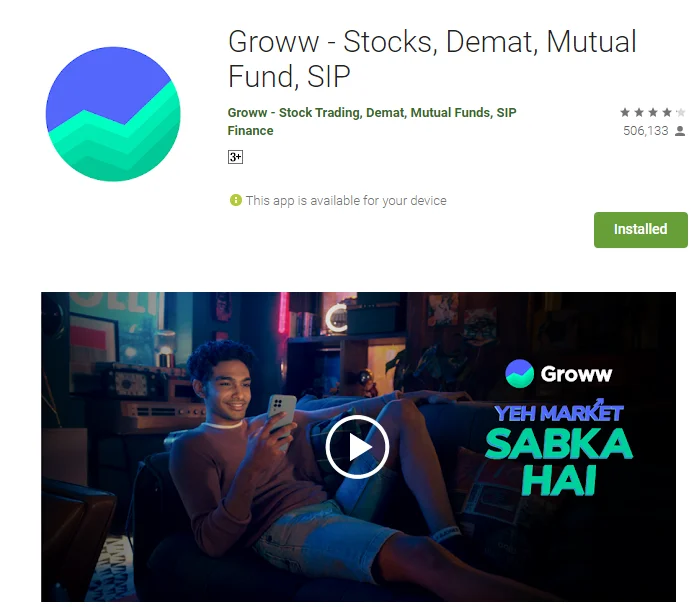
Task: Open the Groww - Stock Trading developer link
Action: (372, 113)
